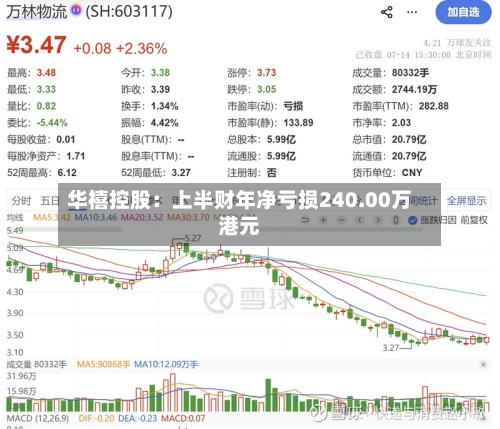Click MA10:12.09万手 volume average
This screenshot has height=429, width=500.
(x=166, y=364)
